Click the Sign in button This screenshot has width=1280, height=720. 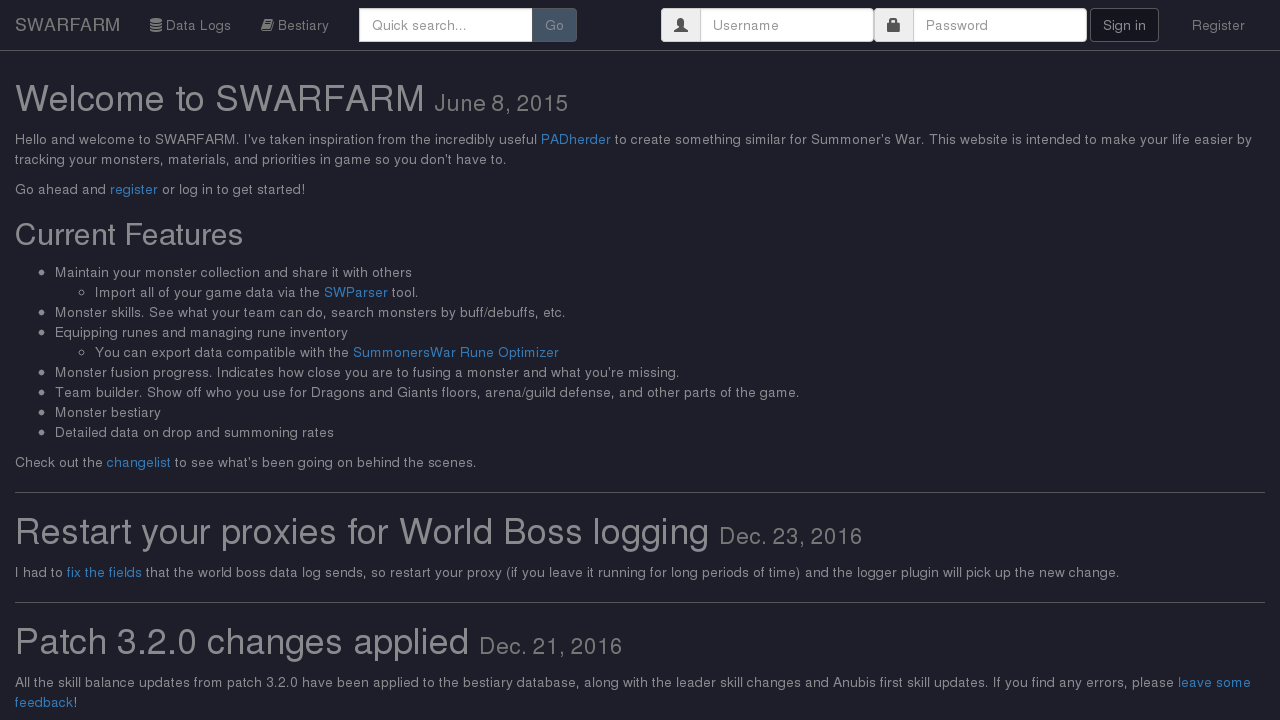tap(1124, 25)
